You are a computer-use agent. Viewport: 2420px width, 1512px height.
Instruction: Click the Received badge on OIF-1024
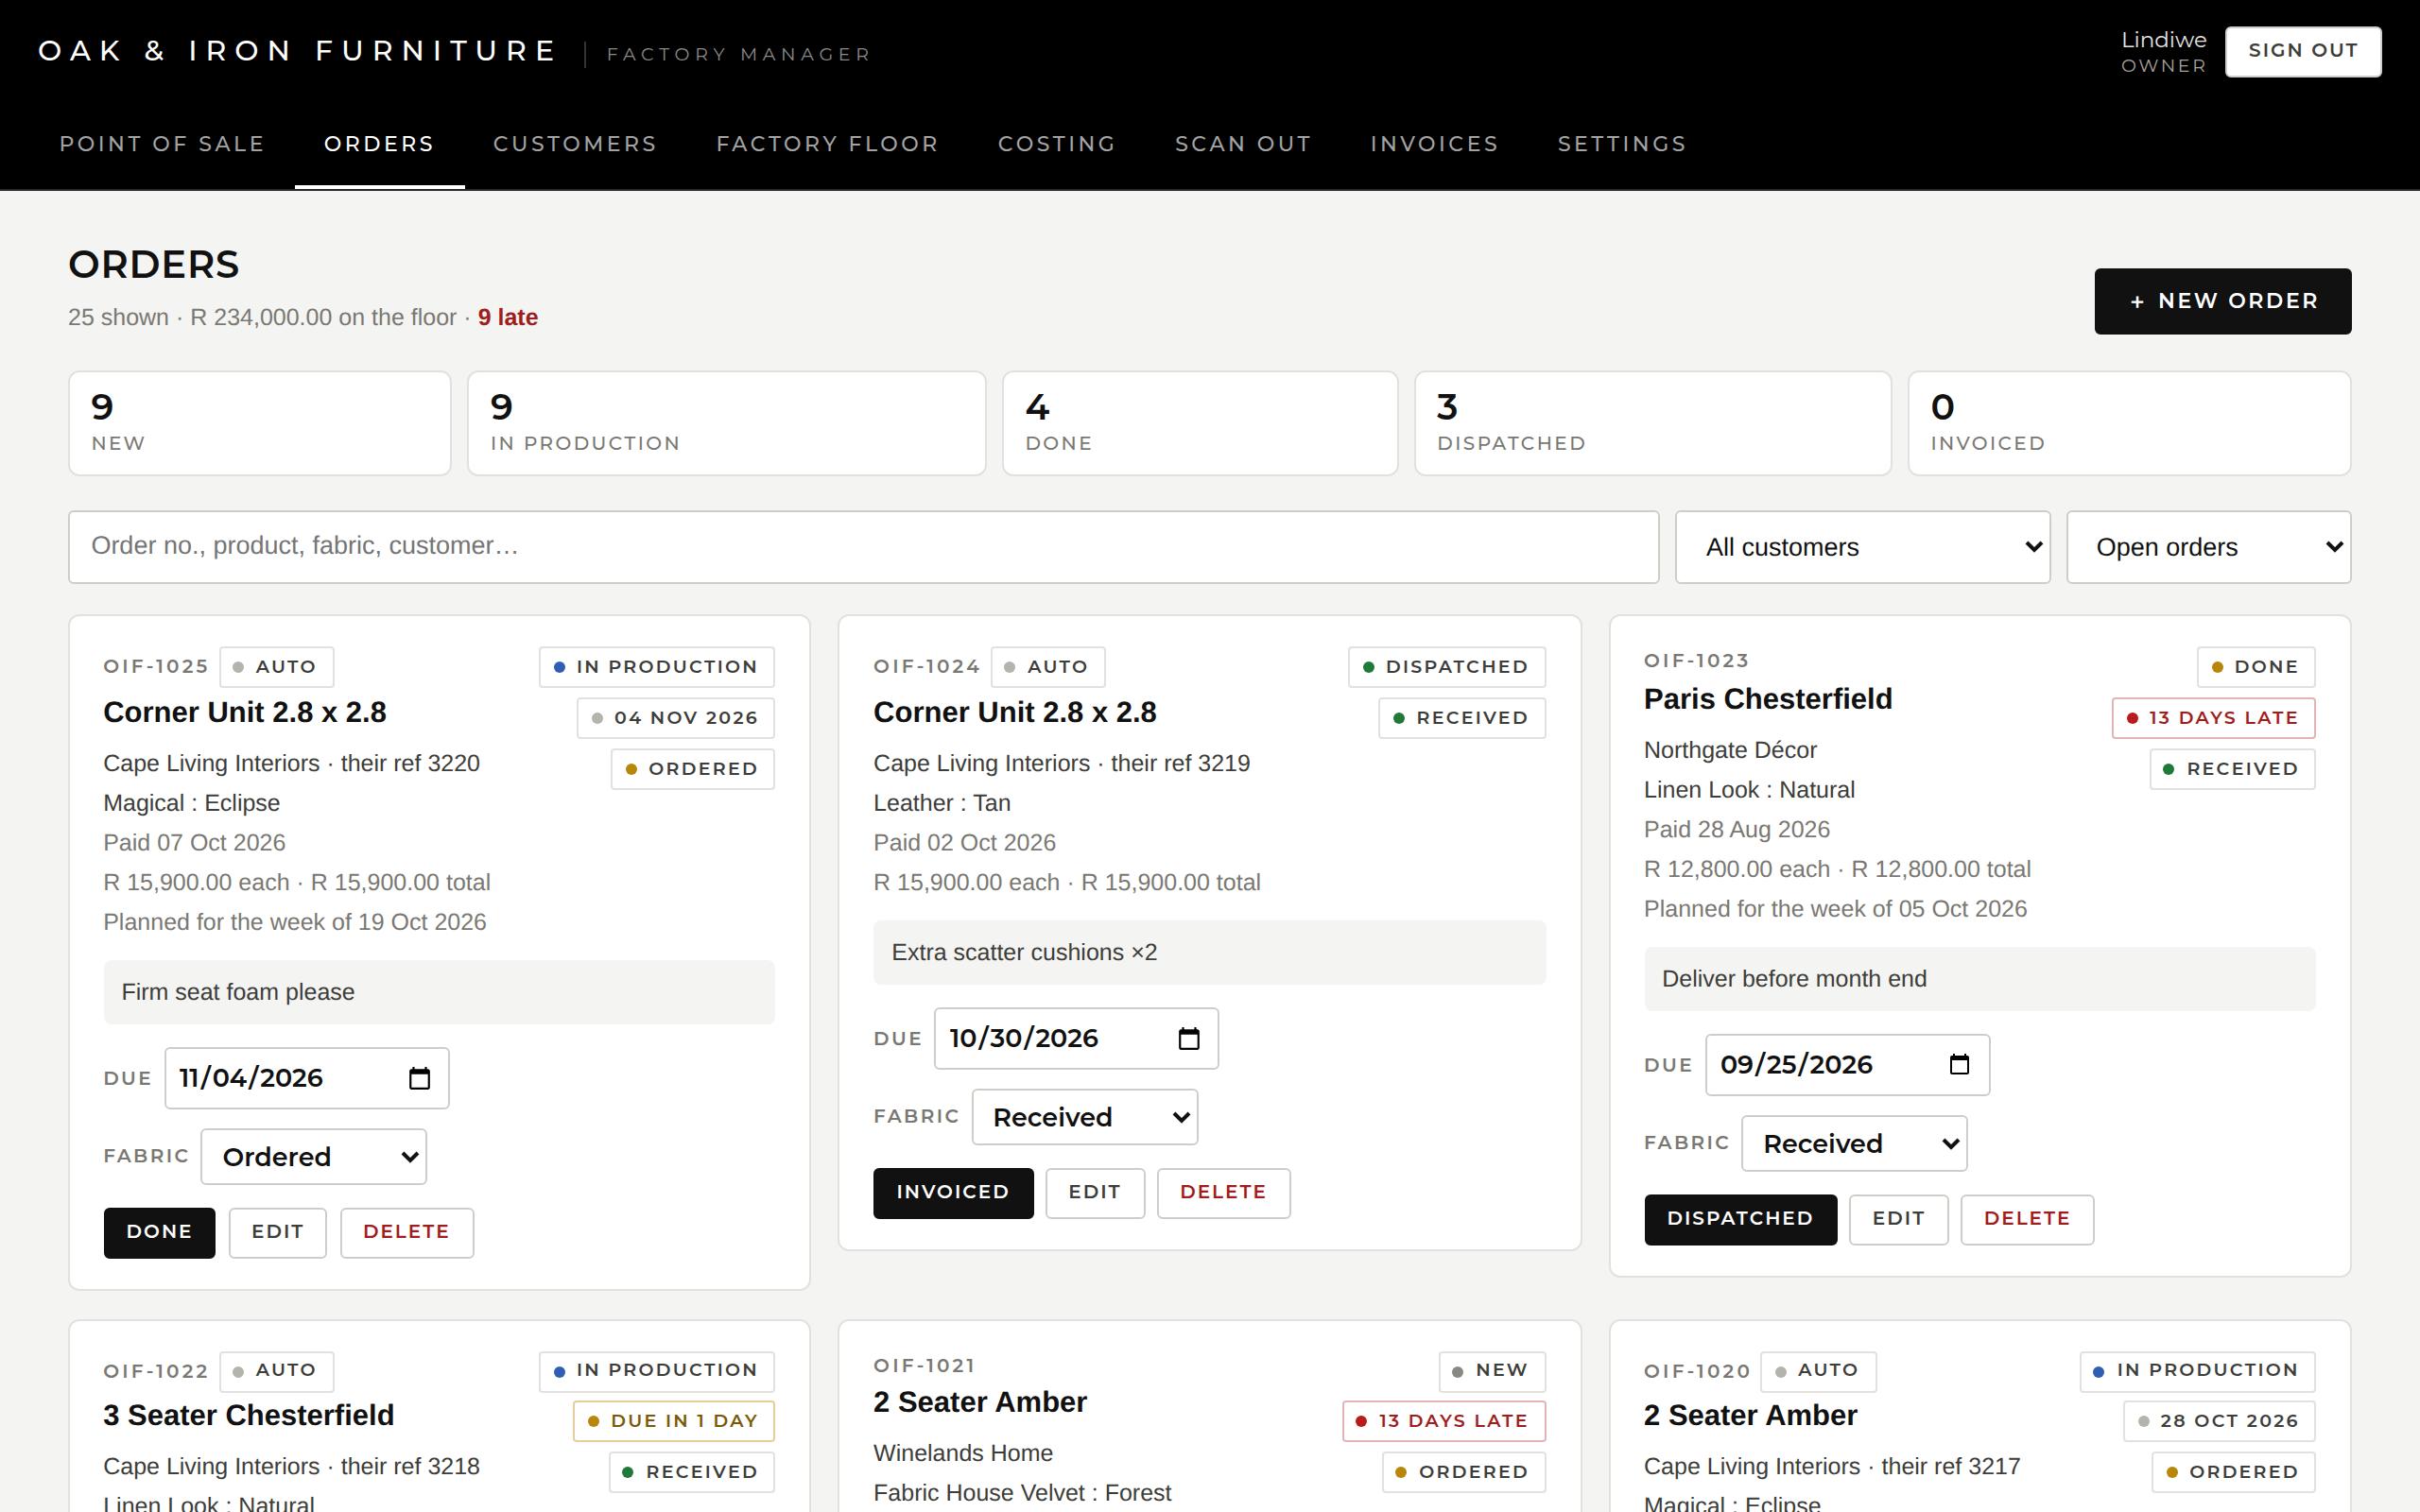[1462, 718]
